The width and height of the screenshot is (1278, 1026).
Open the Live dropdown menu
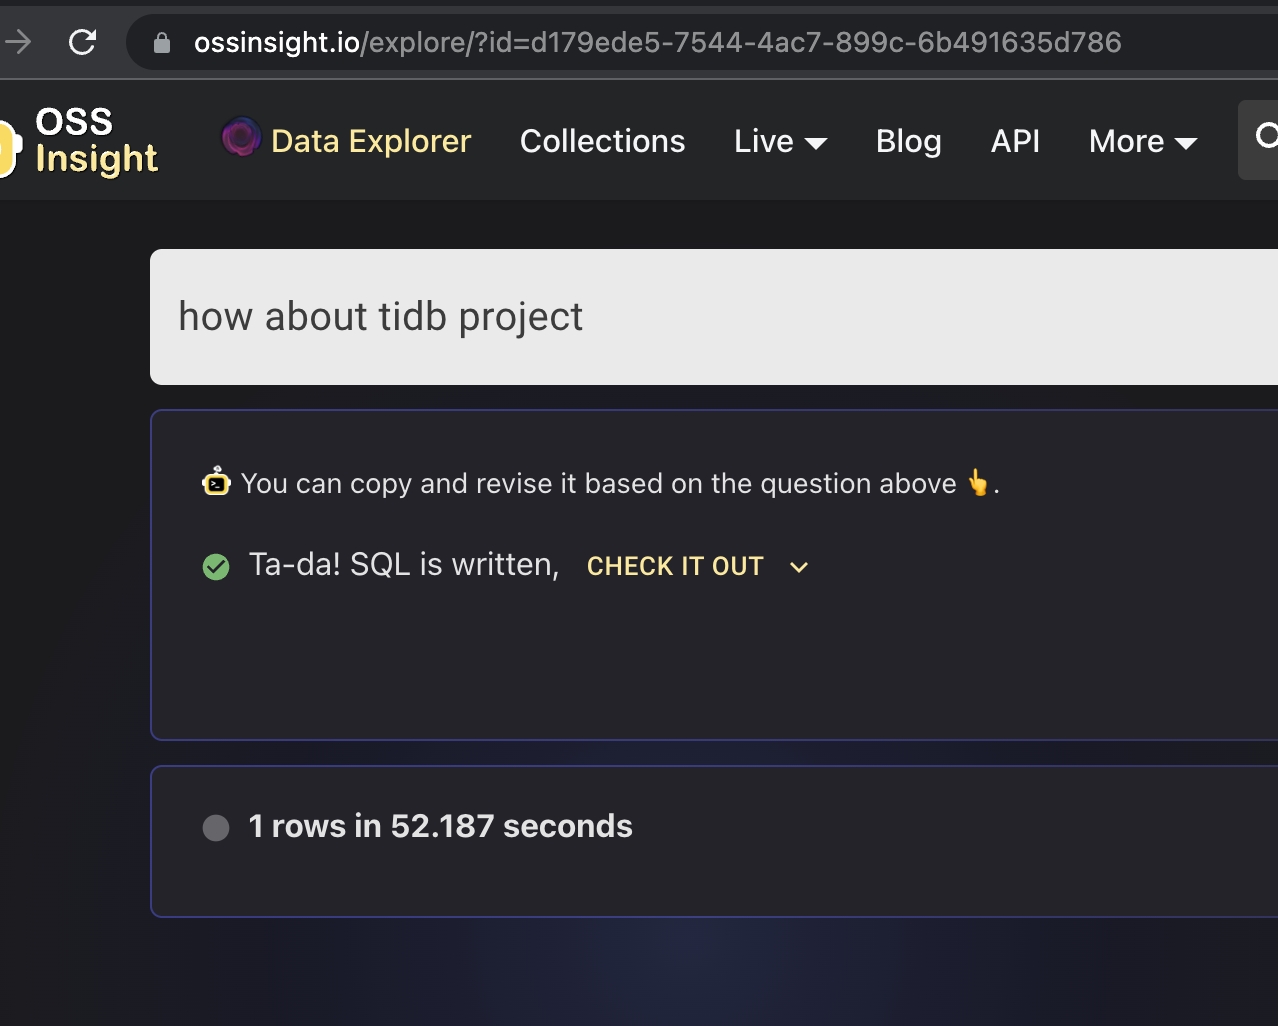coord(780,141)
